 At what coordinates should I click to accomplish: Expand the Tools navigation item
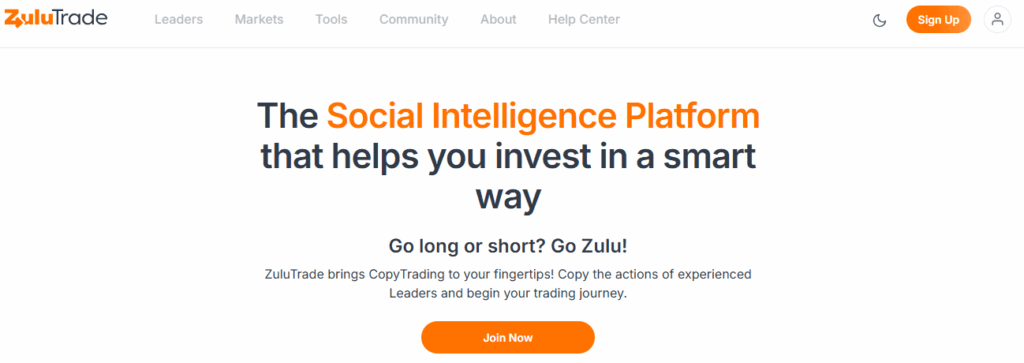[x=331, y=20]
